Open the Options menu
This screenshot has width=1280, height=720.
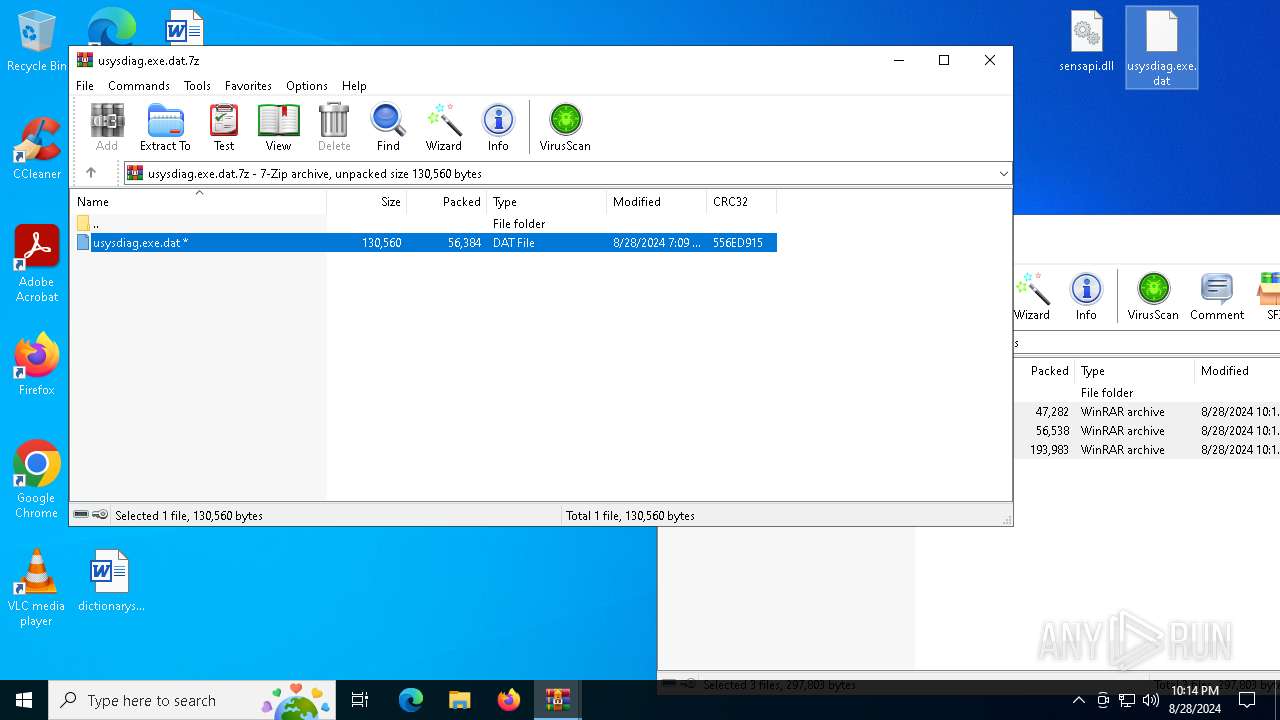pyautogui.click(x=306, y=86)
